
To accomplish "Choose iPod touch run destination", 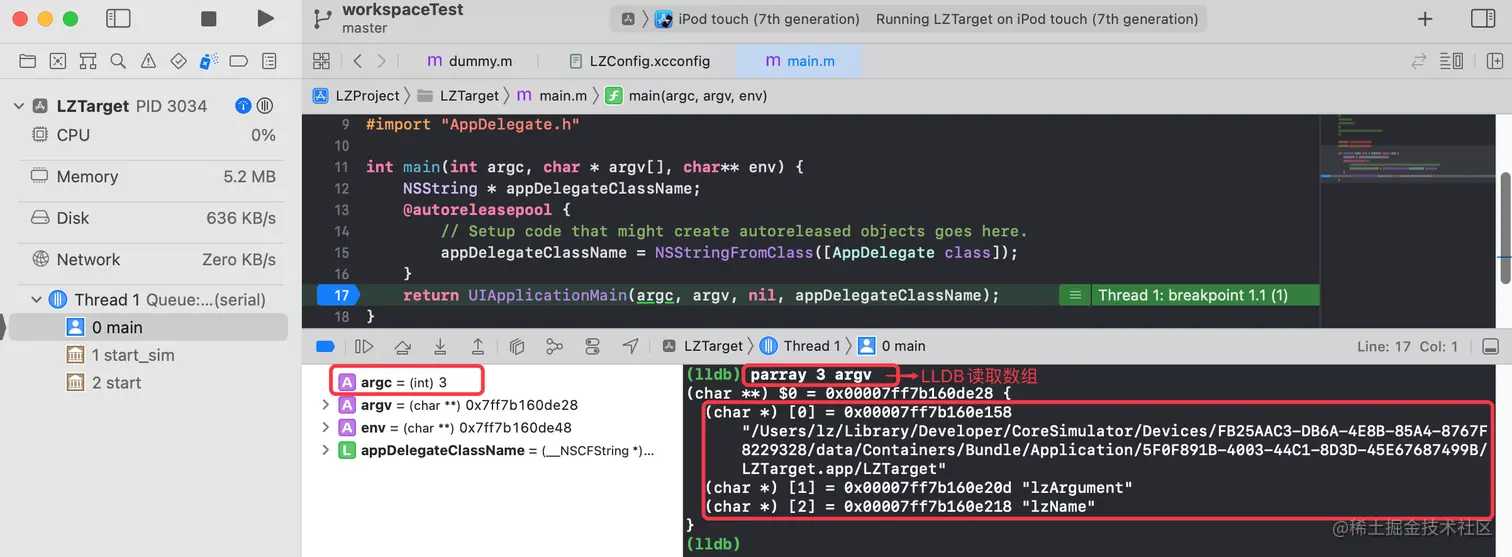I will tap(758, 19).
